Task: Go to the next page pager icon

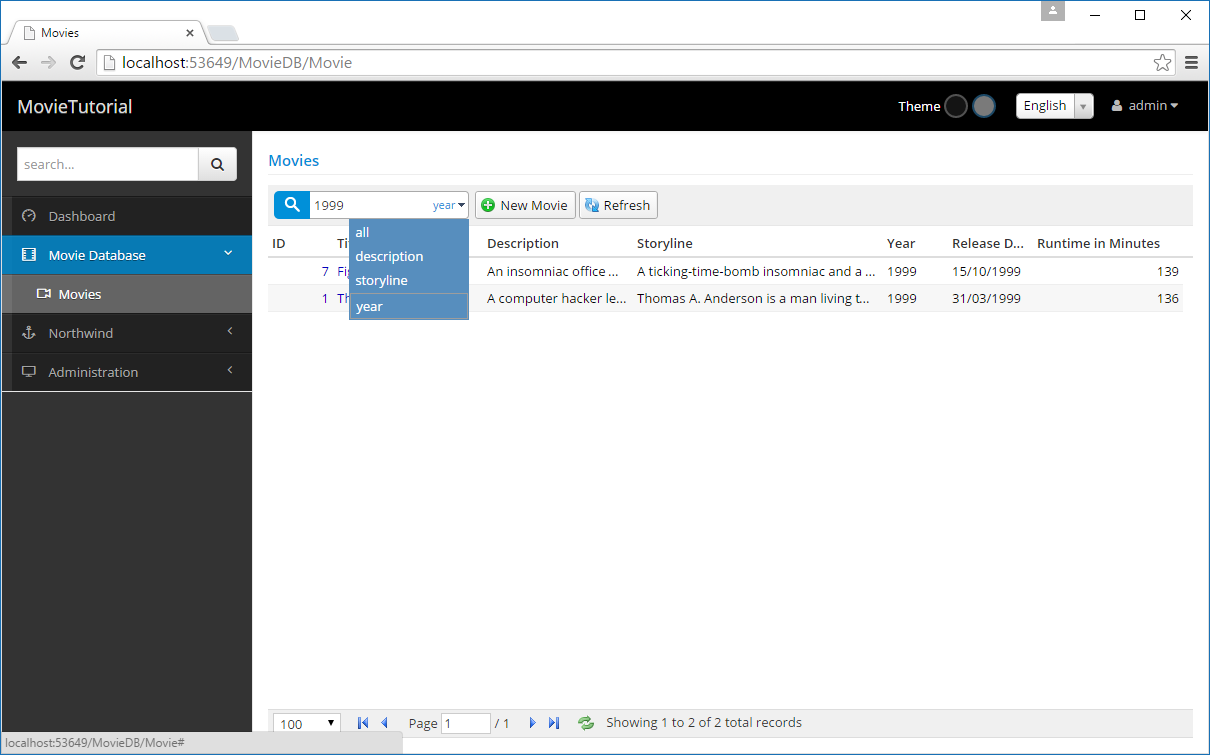Action: click(x=532, y=723)
